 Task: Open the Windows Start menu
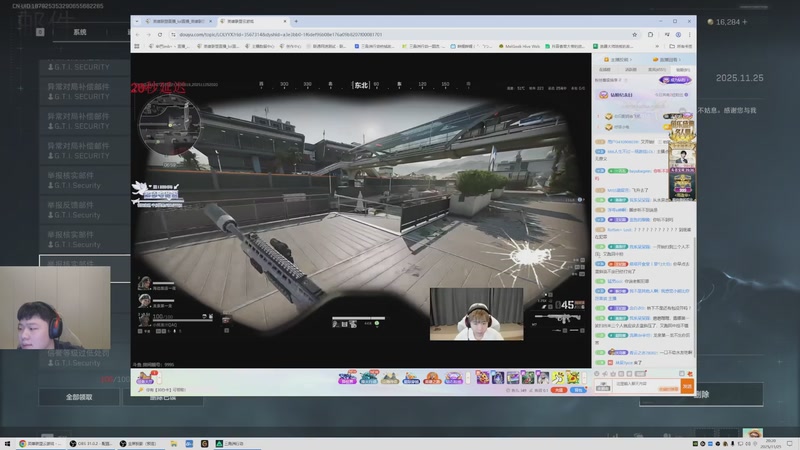7,443
